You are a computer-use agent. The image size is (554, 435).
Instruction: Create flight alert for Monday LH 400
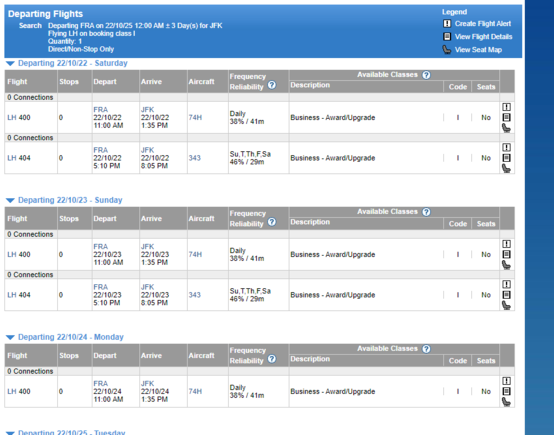pos(506,381)
